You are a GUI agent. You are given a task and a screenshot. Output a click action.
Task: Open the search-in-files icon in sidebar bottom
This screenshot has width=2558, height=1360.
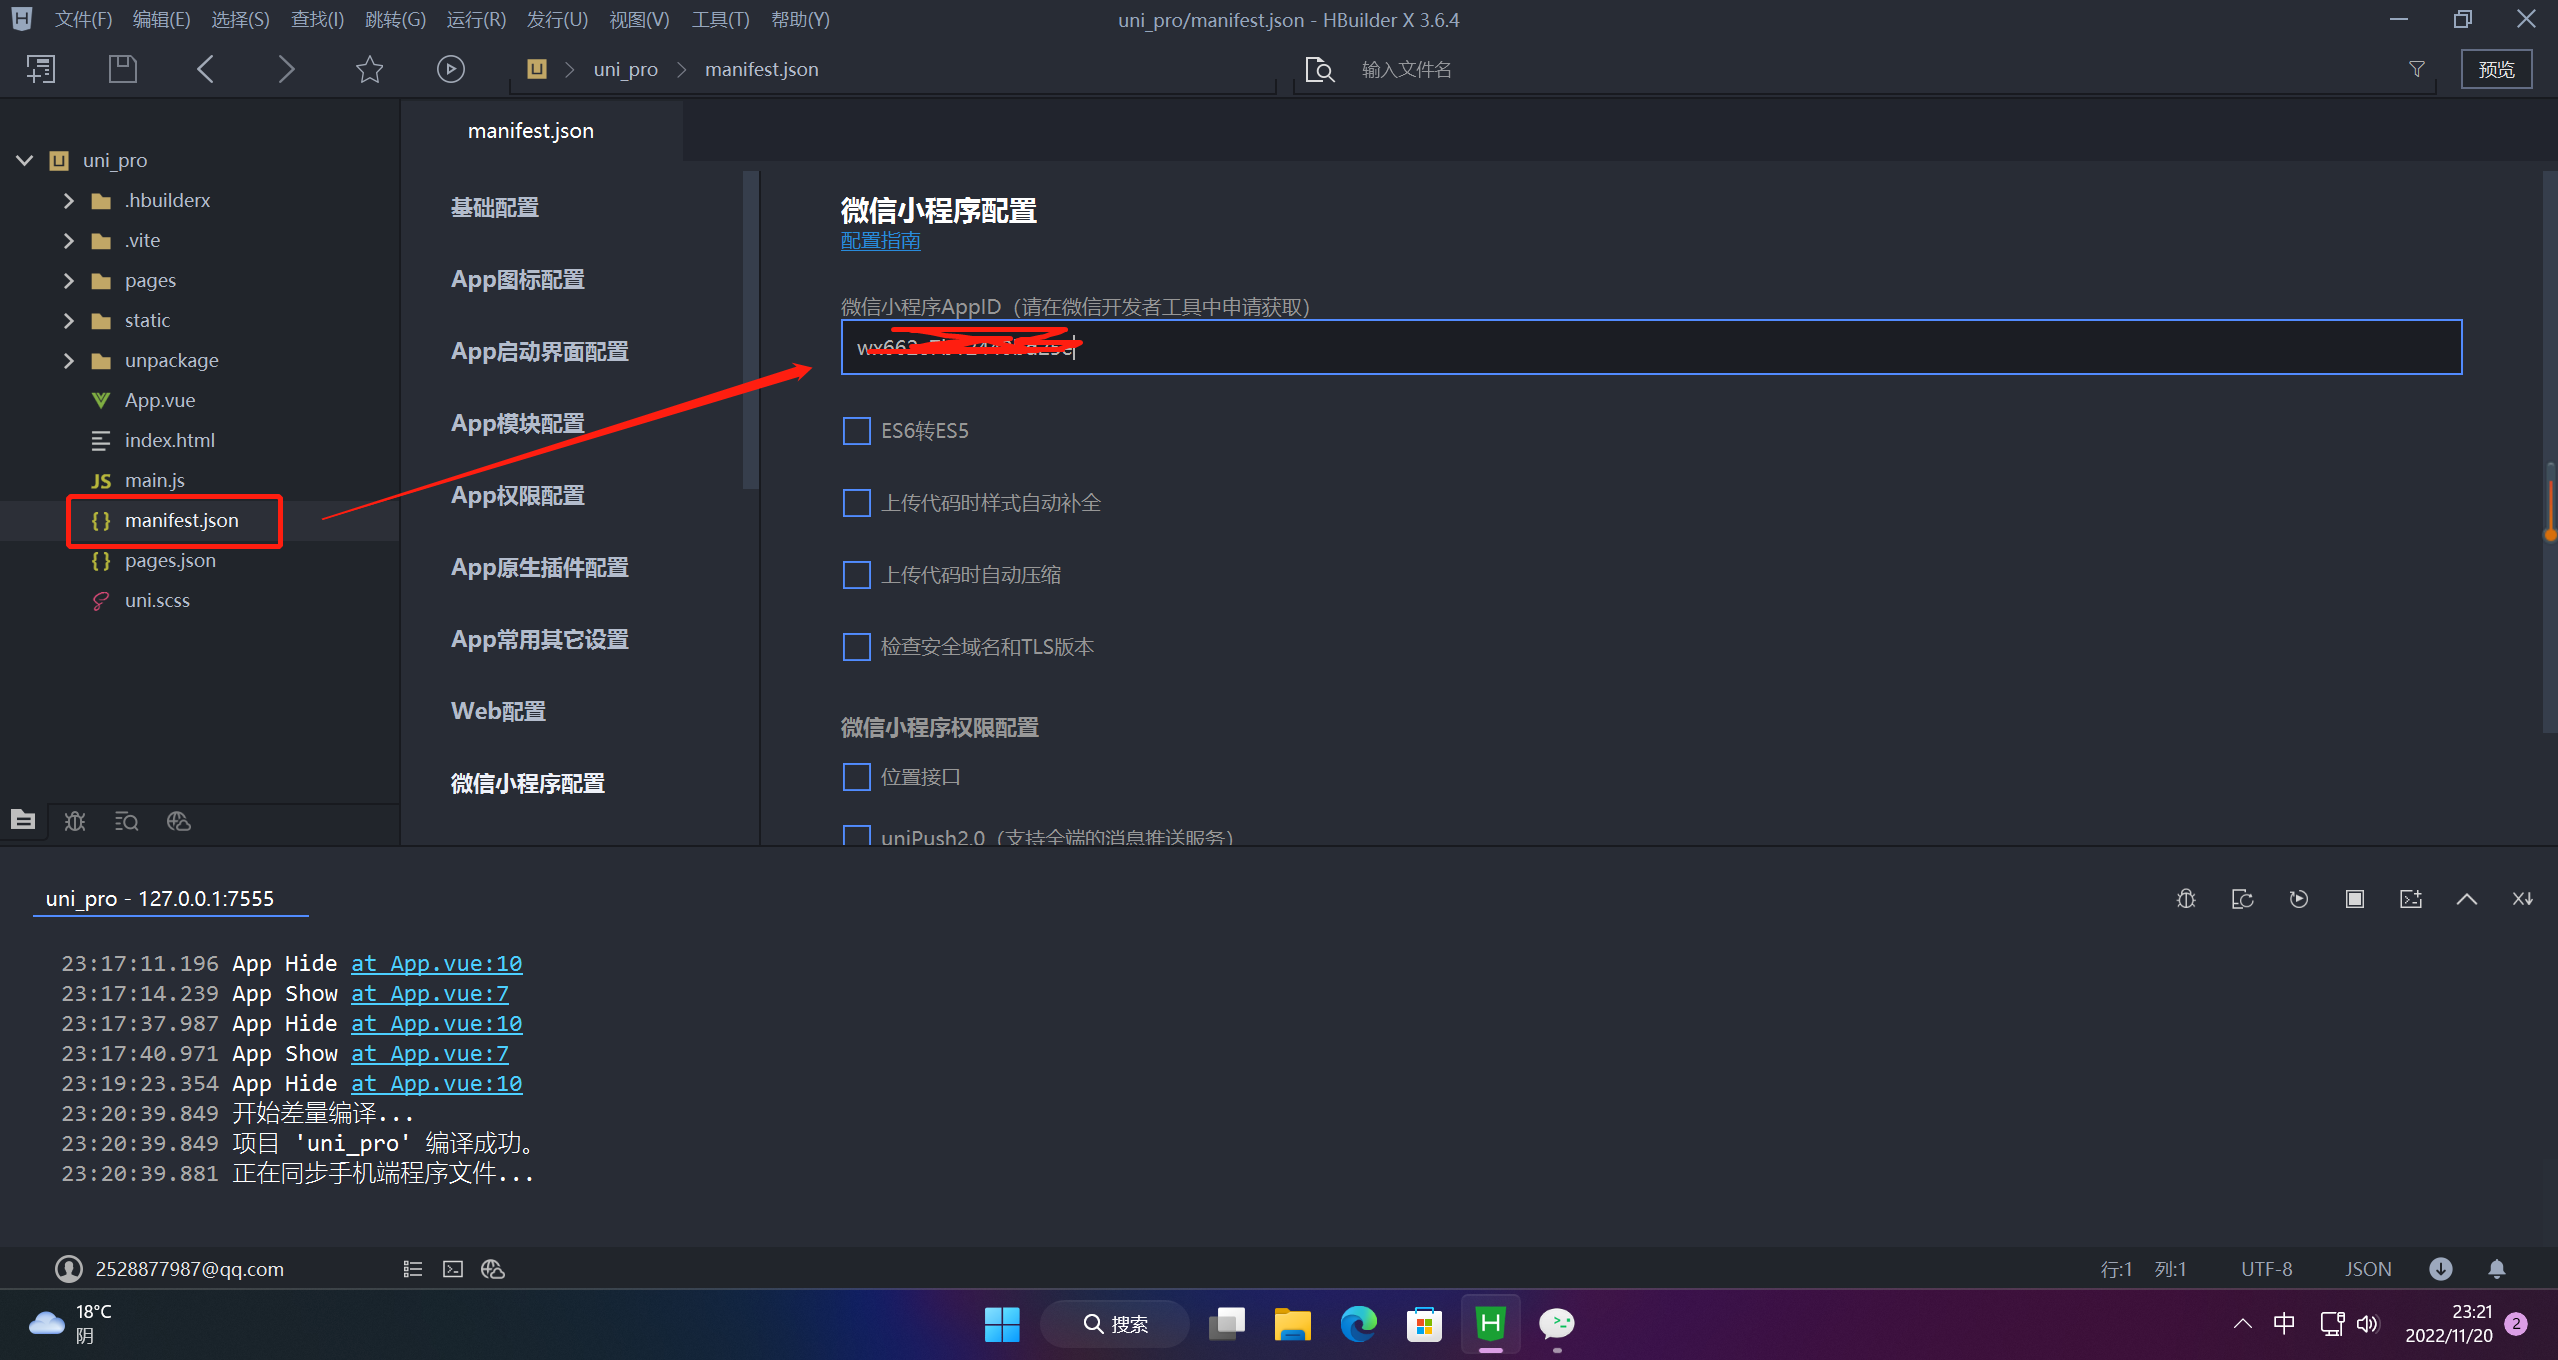127,821
